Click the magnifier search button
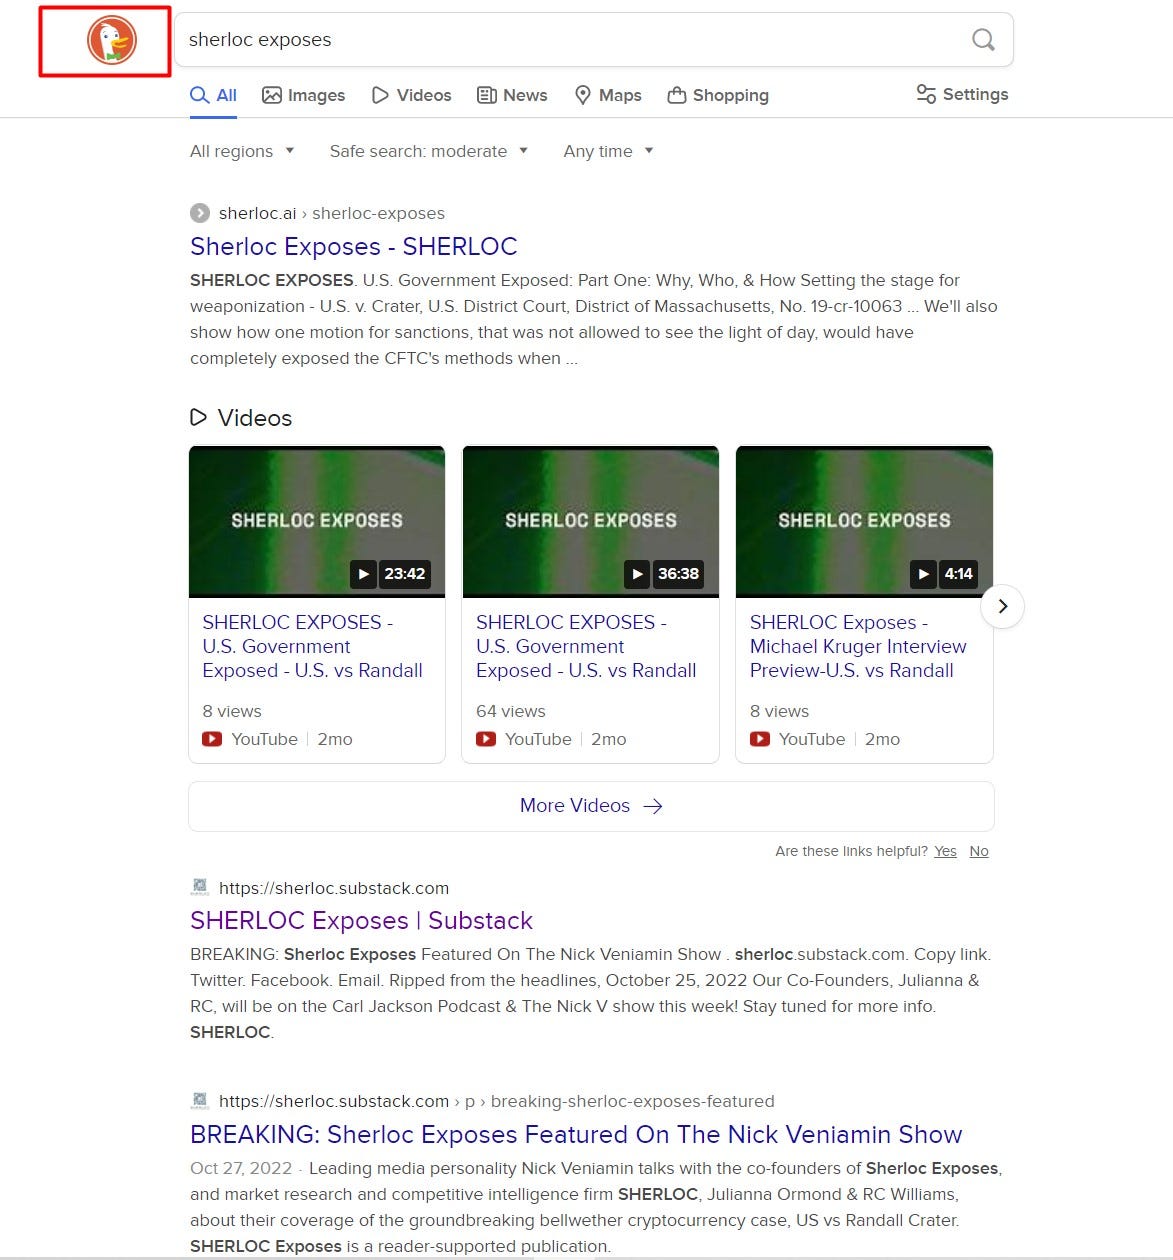 click(x=983, y=40)
